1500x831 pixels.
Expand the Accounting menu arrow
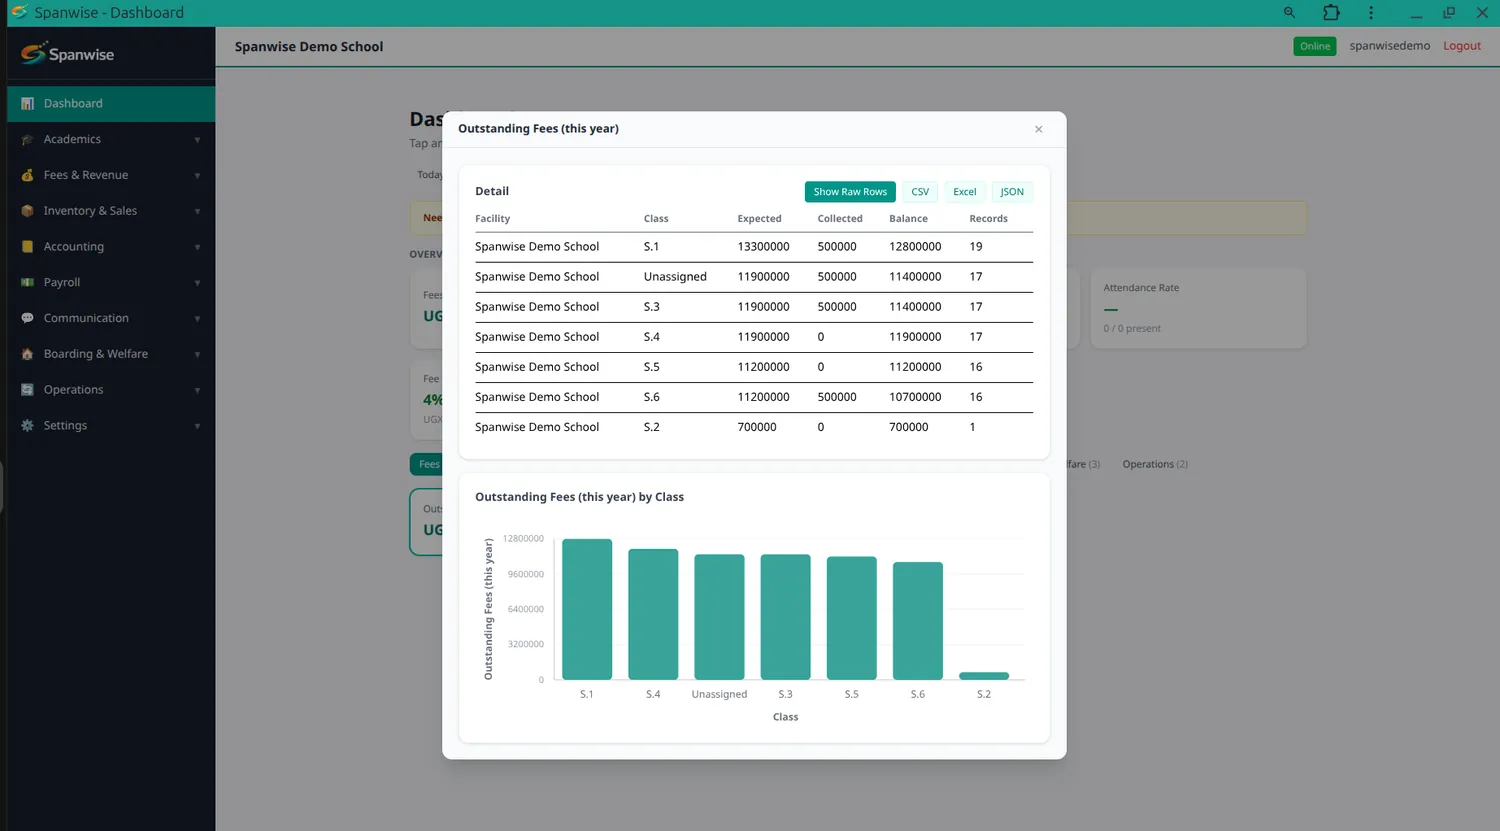(197, 247)
